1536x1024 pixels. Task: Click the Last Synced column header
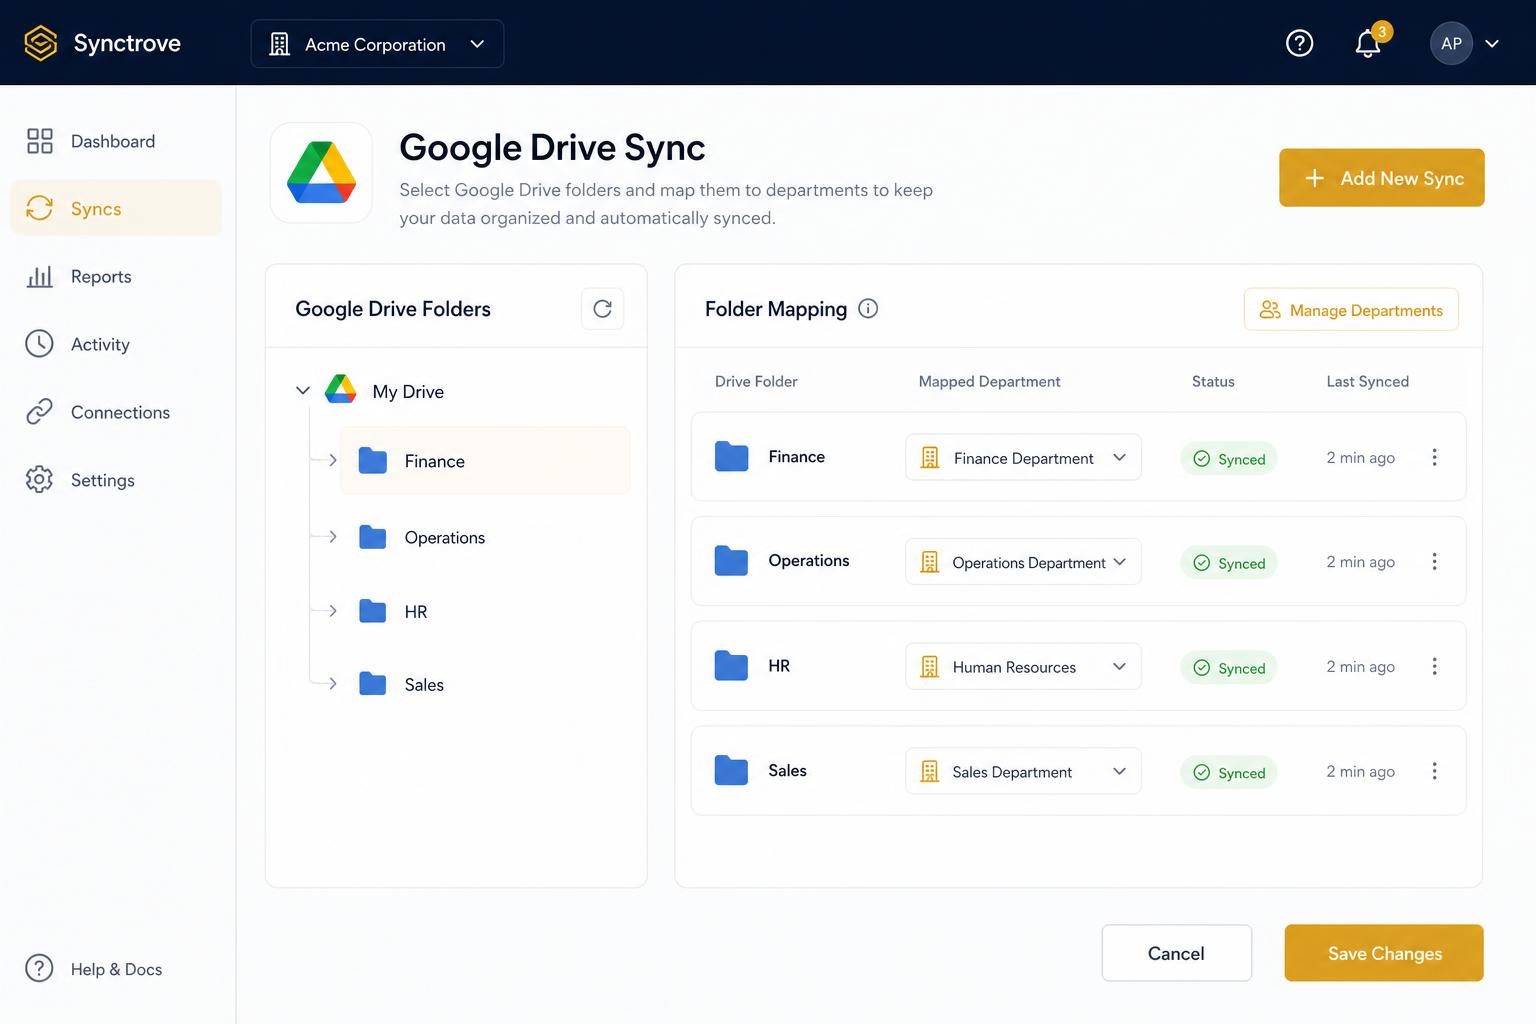coord(1367,381)
